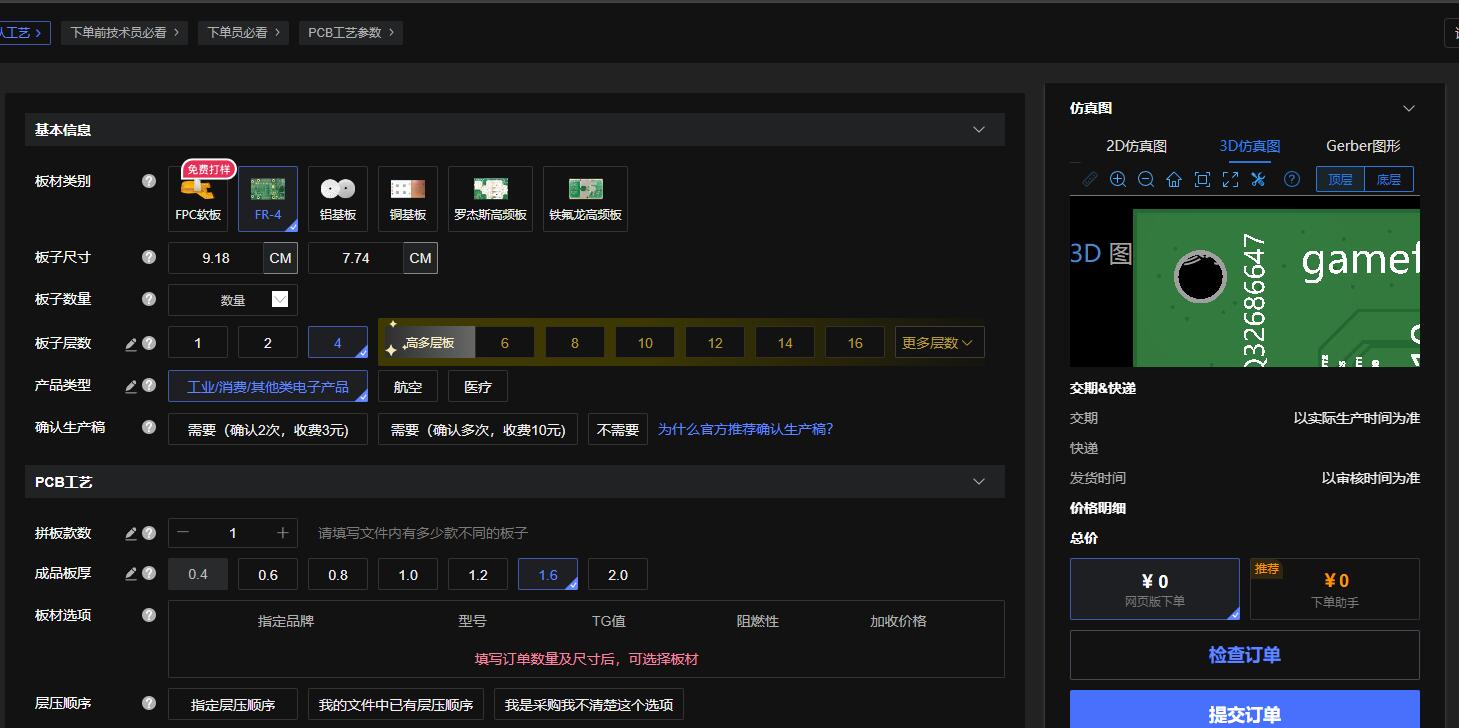Click help icon next to 板材类别

tap(149, 181)
